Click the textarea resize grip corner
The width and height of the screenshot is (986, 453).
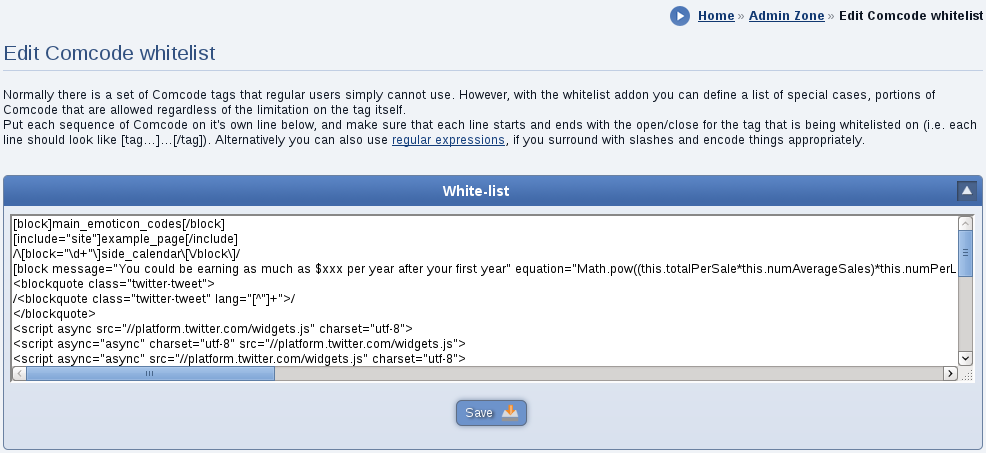coord(966,374)
